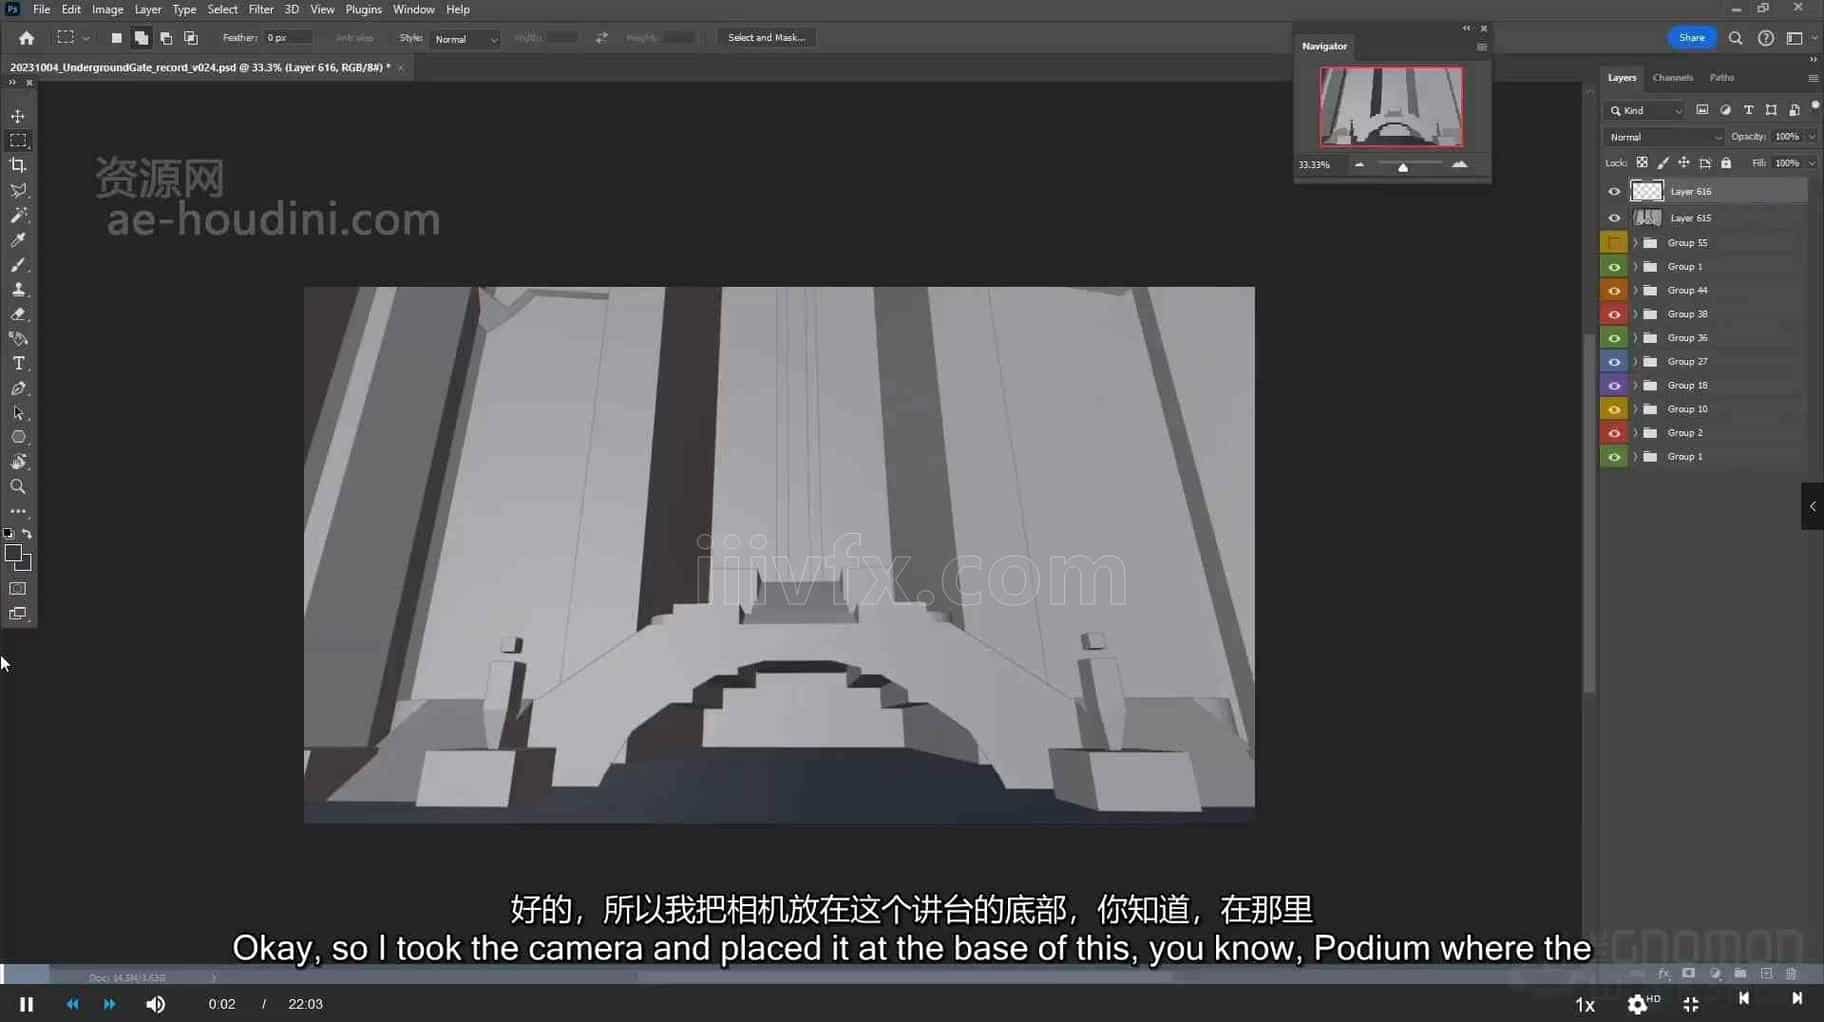This screenshot has height=1022, width=1824.
Task: Open the Edit Toolbar three-dots button
Action: 18,511
